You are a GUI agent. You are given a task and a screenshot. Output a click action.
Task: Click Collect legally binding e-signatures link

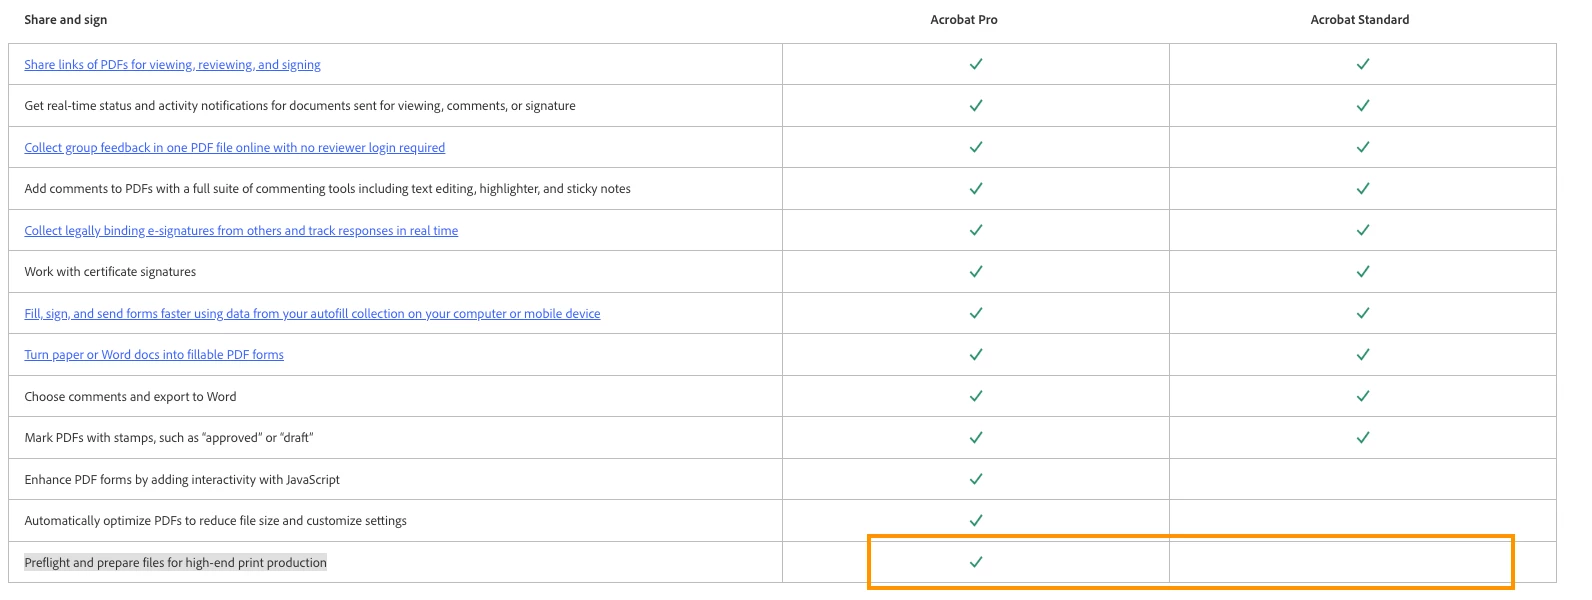[x=241, y=231]
